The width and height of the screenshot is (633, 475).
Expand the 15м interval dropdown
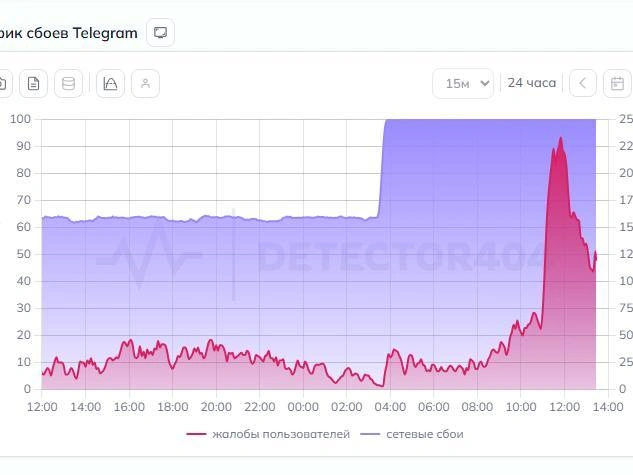click(x=463, y=84)
